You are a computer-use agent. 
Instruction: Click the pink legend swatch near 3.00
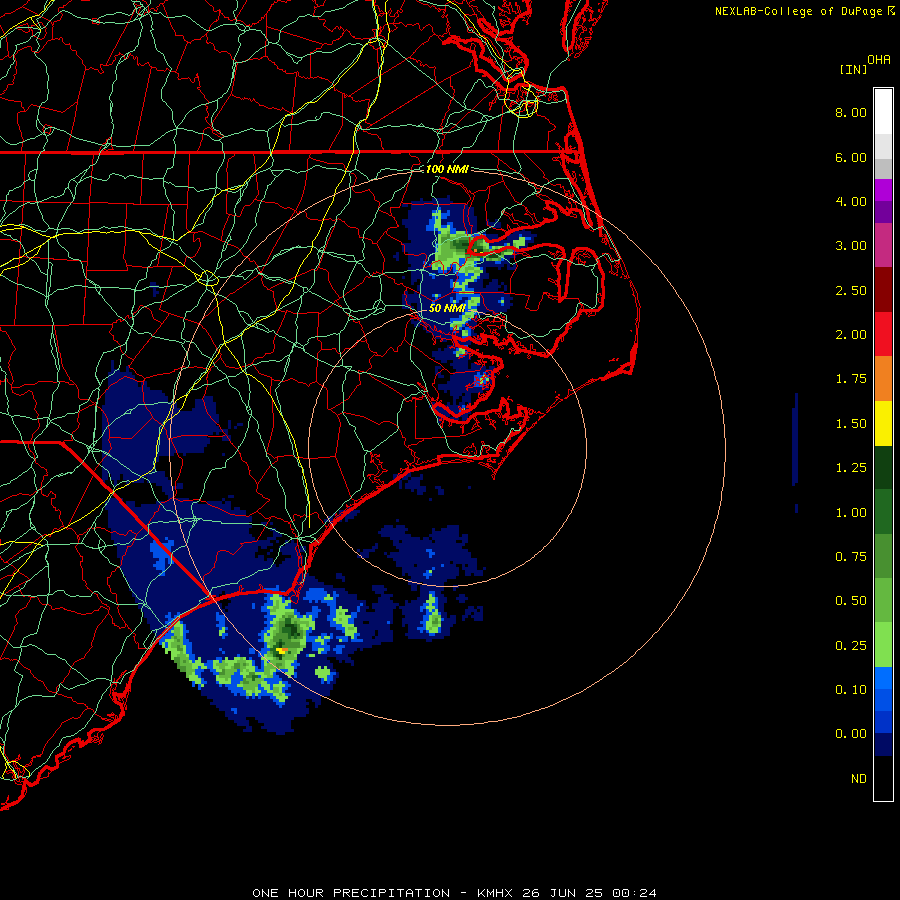click(883, 245)
